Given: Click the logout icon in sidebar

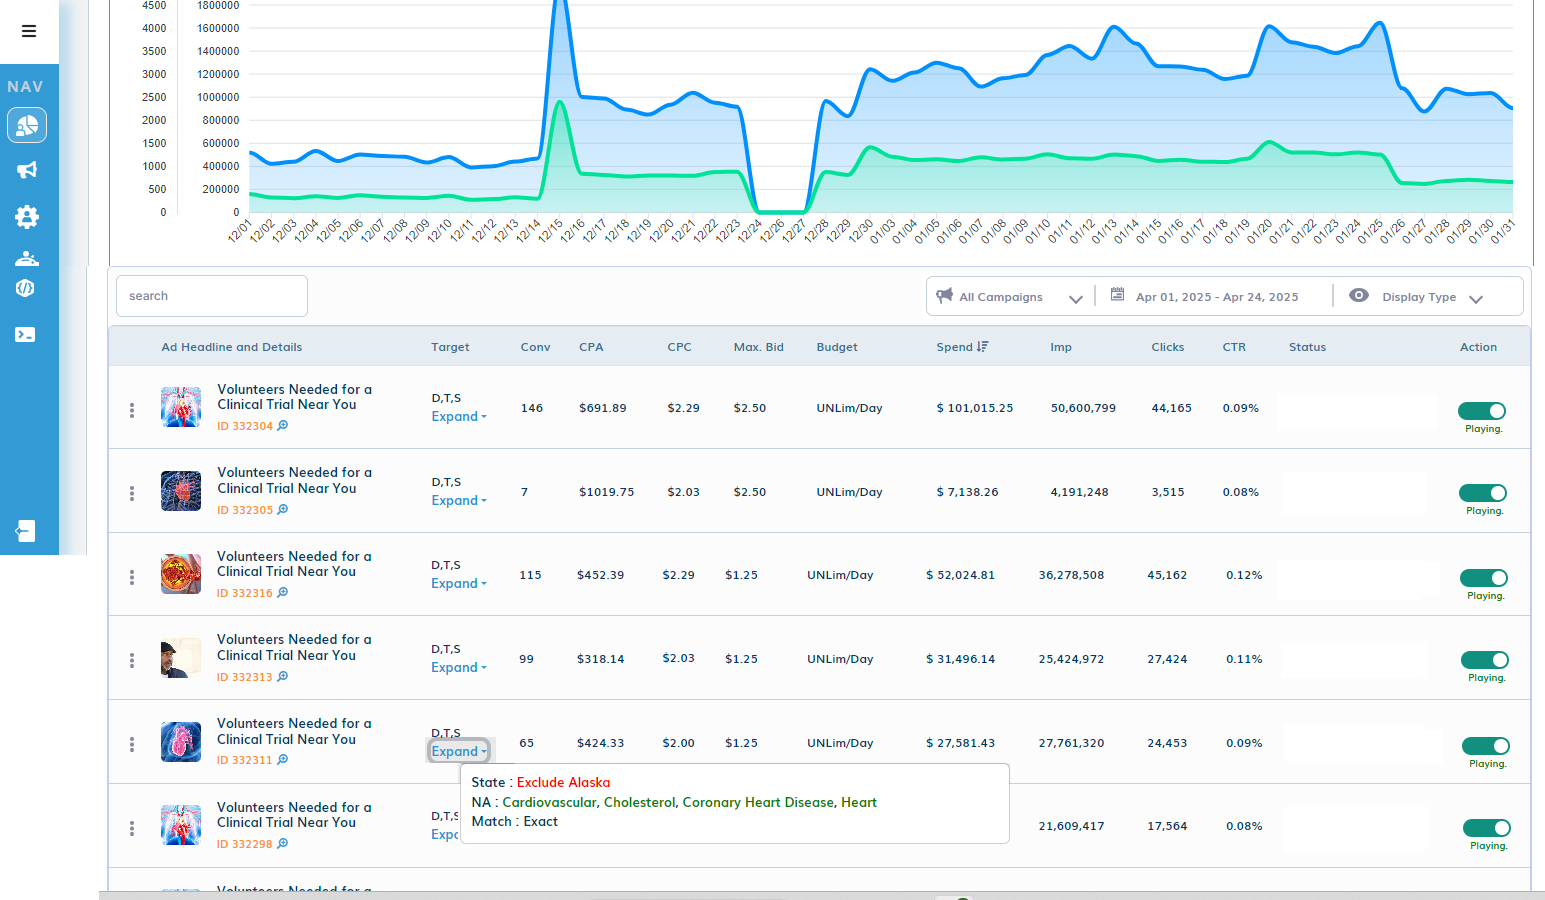Looking at the screenshot, I should click(x=26, y=531).
